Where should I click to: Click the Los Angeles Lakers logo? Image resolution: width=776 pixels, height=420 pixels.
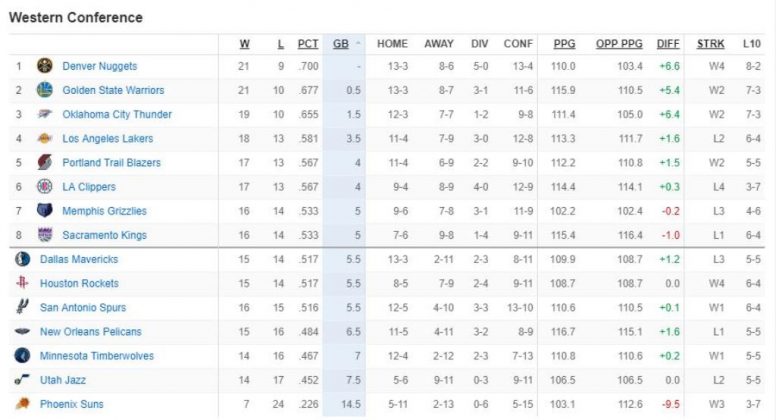point(44,138)
